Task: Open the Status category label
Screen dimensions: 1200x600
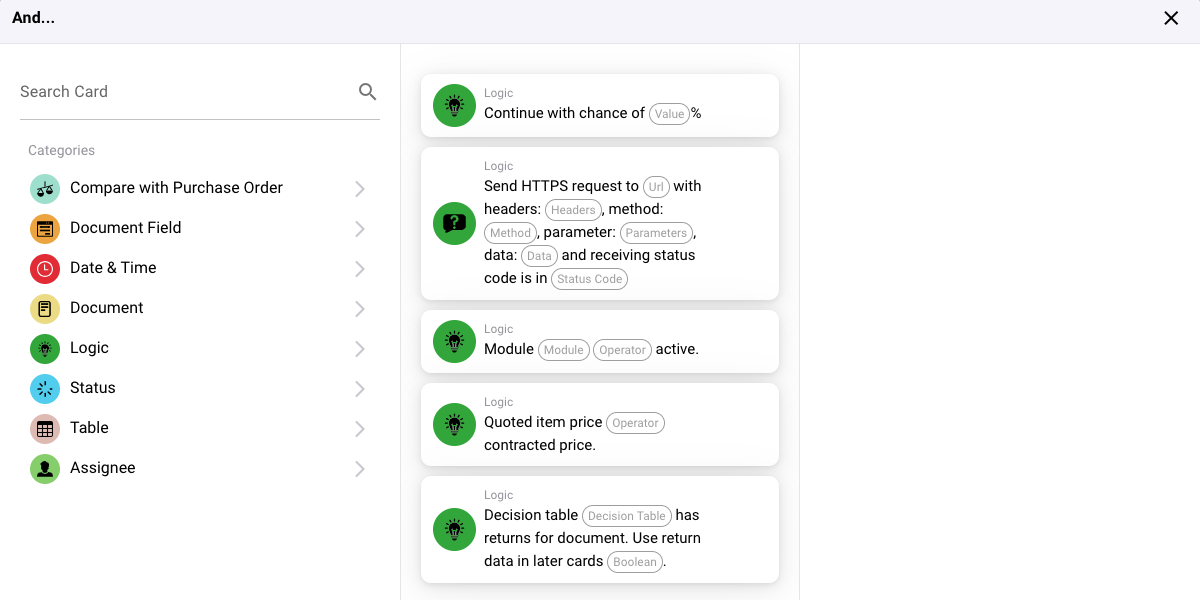Action: 93,388
